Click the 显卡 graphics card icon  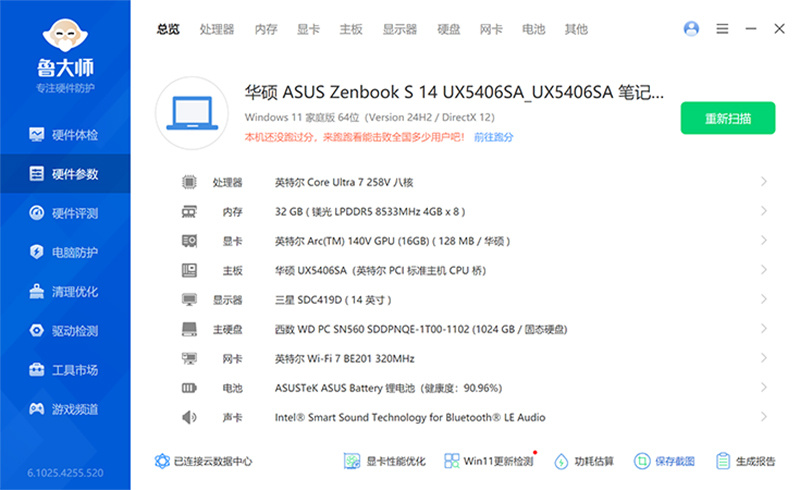[x=189, y=241]
